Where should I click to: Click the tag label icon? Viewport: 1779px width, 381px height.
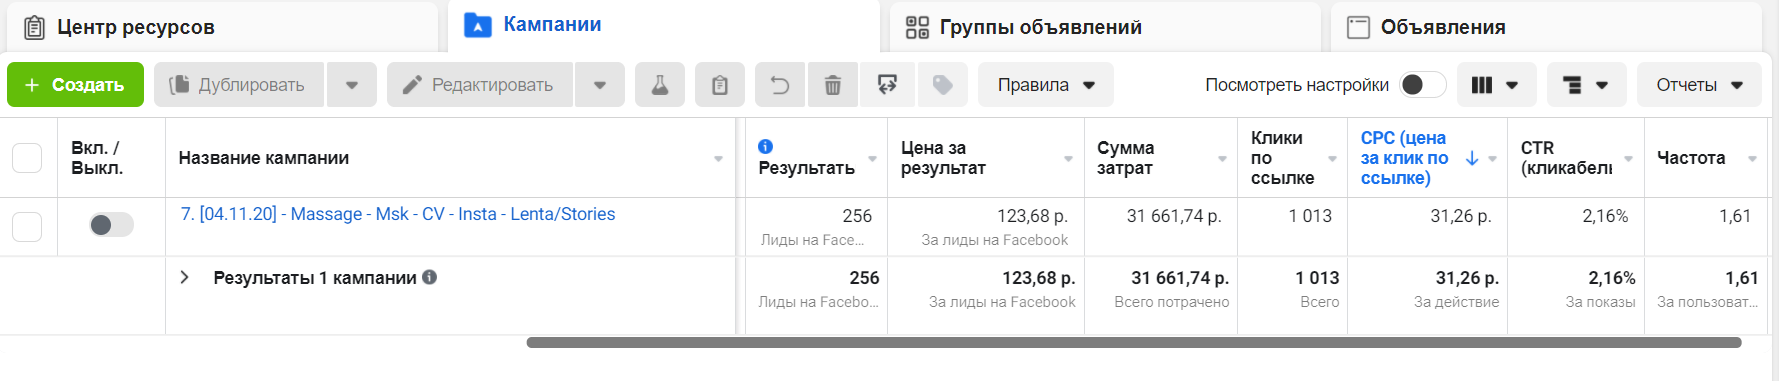pos(942,85)
